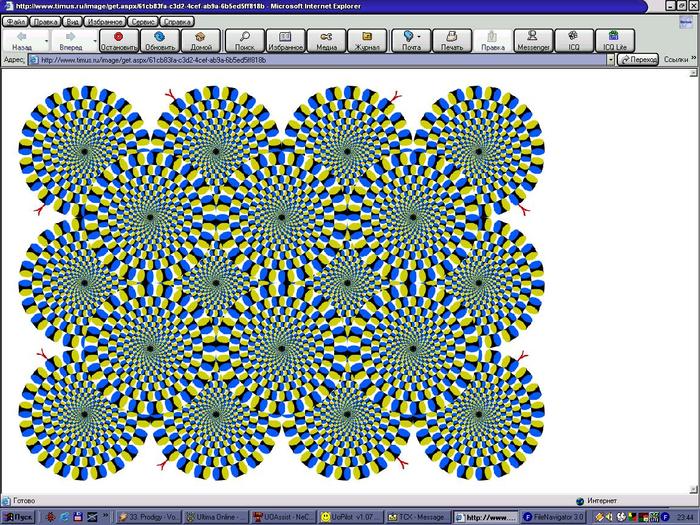This screenshot has width=700, height=525.
Task: Go to the home page (Домой)
Action: click(201, 41)
